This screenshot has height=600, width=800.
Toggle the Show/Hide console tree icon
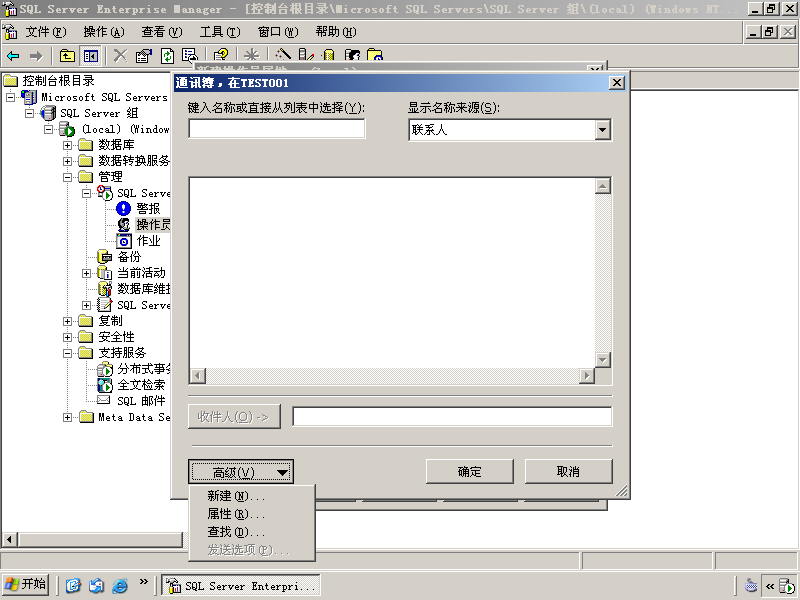pos(91,56)
